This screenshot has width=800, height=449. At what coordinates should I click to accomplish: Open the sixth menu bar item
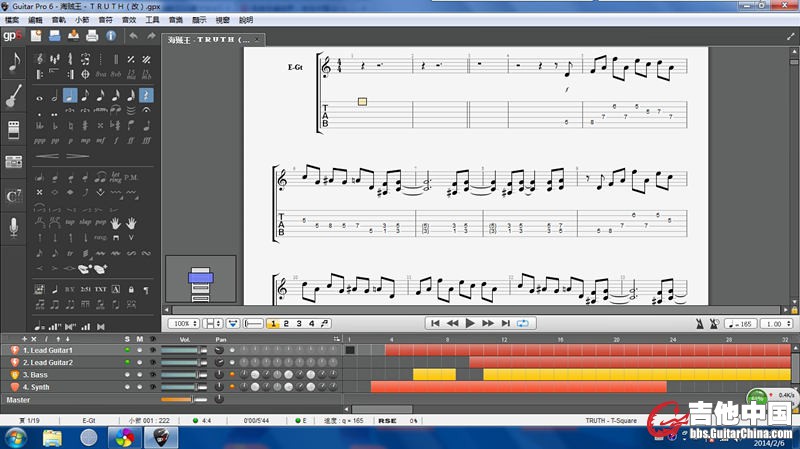click(129, 20)
